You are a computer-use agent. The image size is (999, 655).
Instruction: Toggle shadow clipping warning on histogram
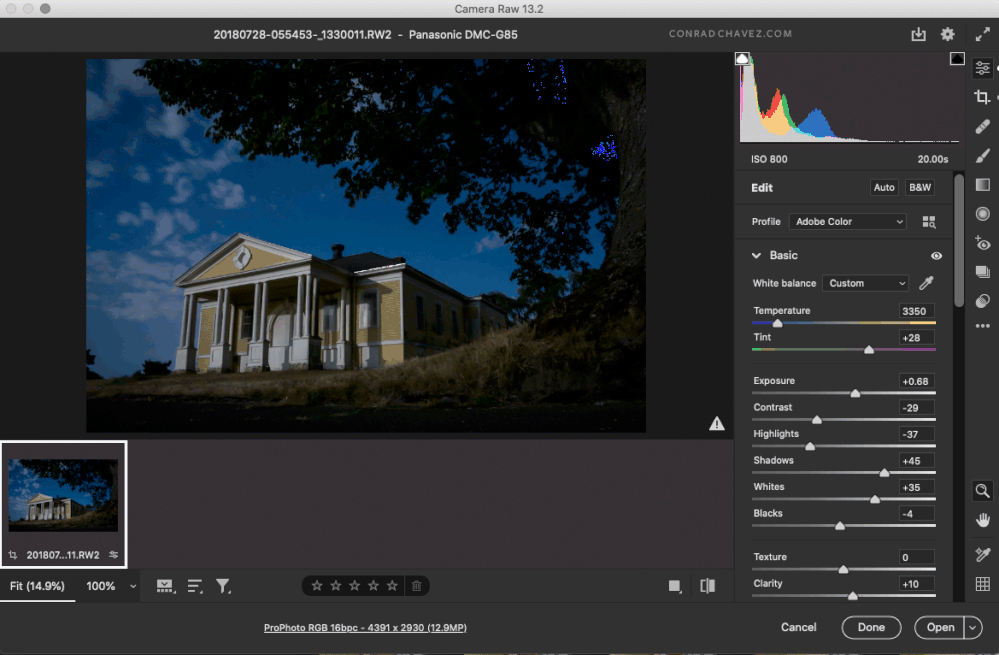[742, 58]
